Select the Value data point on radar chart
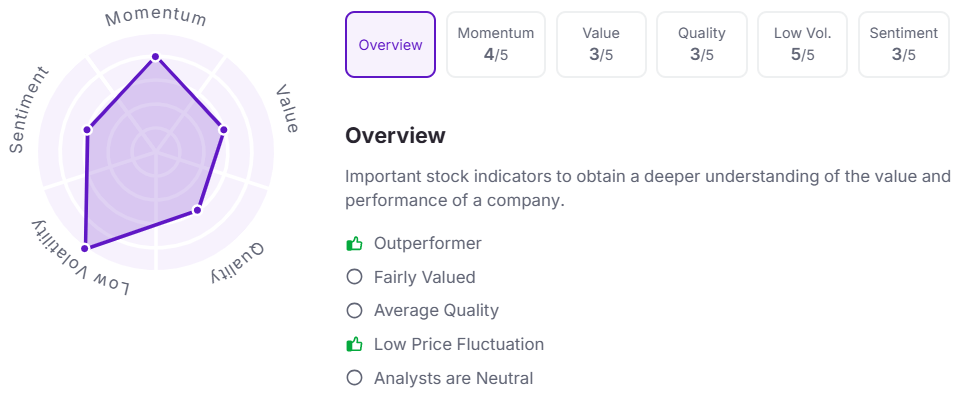This screenshot has width=964, height=399. tap(223, 130)
